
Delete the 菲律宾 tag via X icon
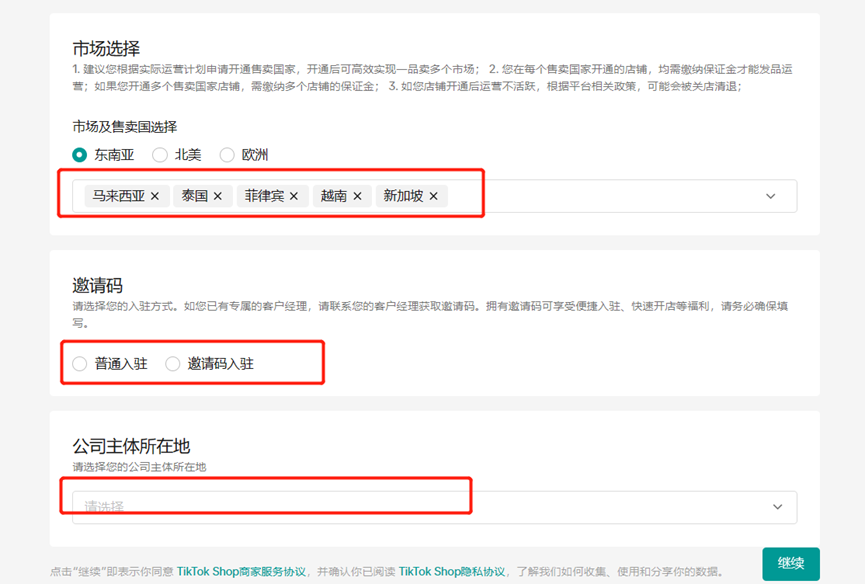pyautogui.click(x=294, y=196)
